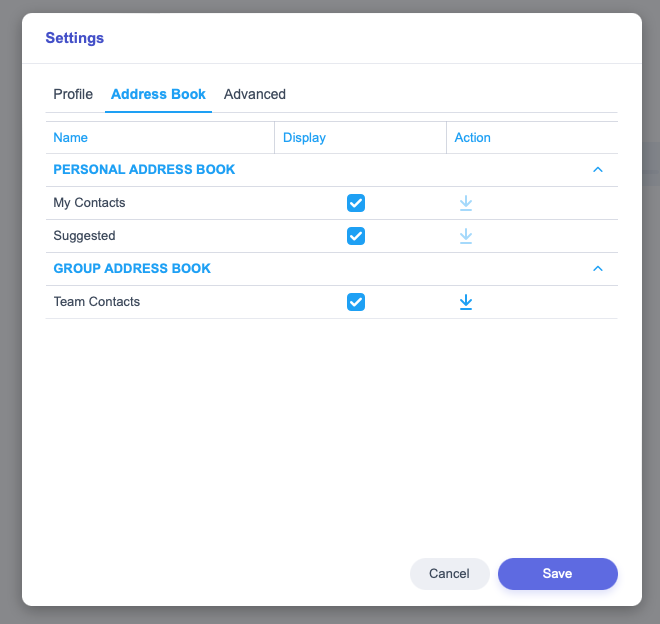660x624 pixels.
Task: Toggle the Suggested display checkbox
Action: [356, 236]
